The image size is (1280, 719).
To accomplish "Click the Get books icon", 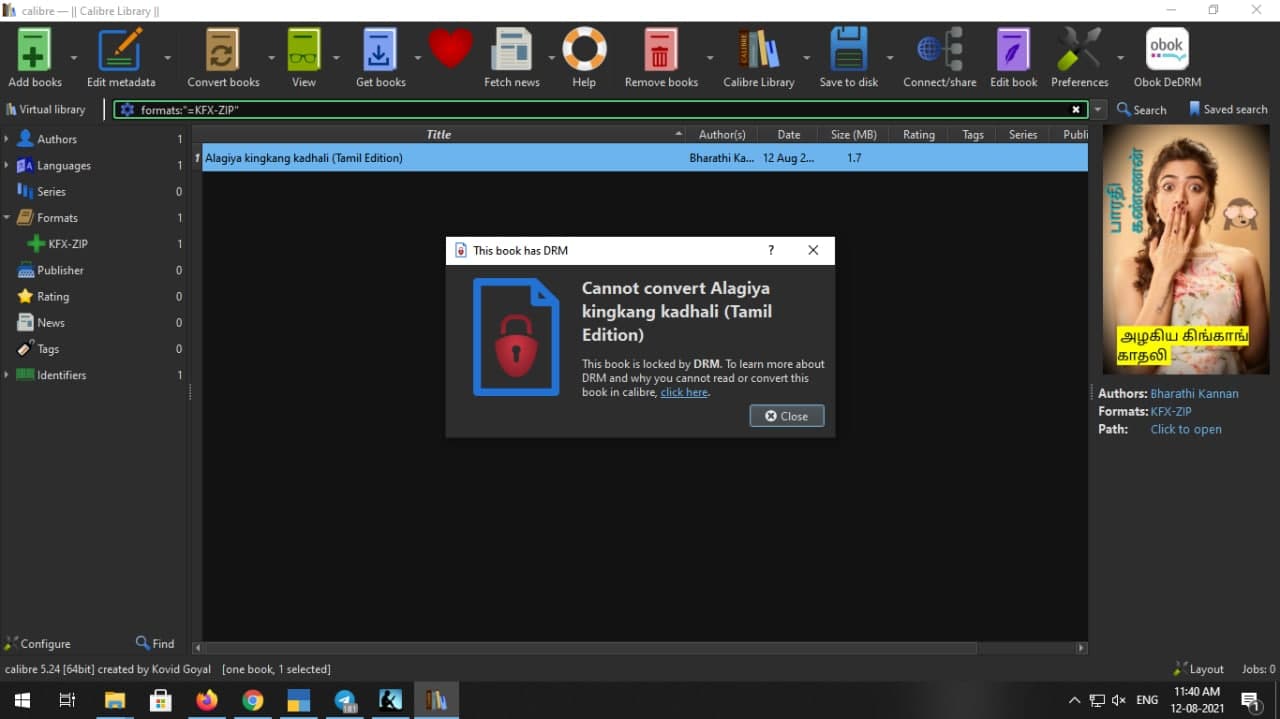I will [380, 50].
